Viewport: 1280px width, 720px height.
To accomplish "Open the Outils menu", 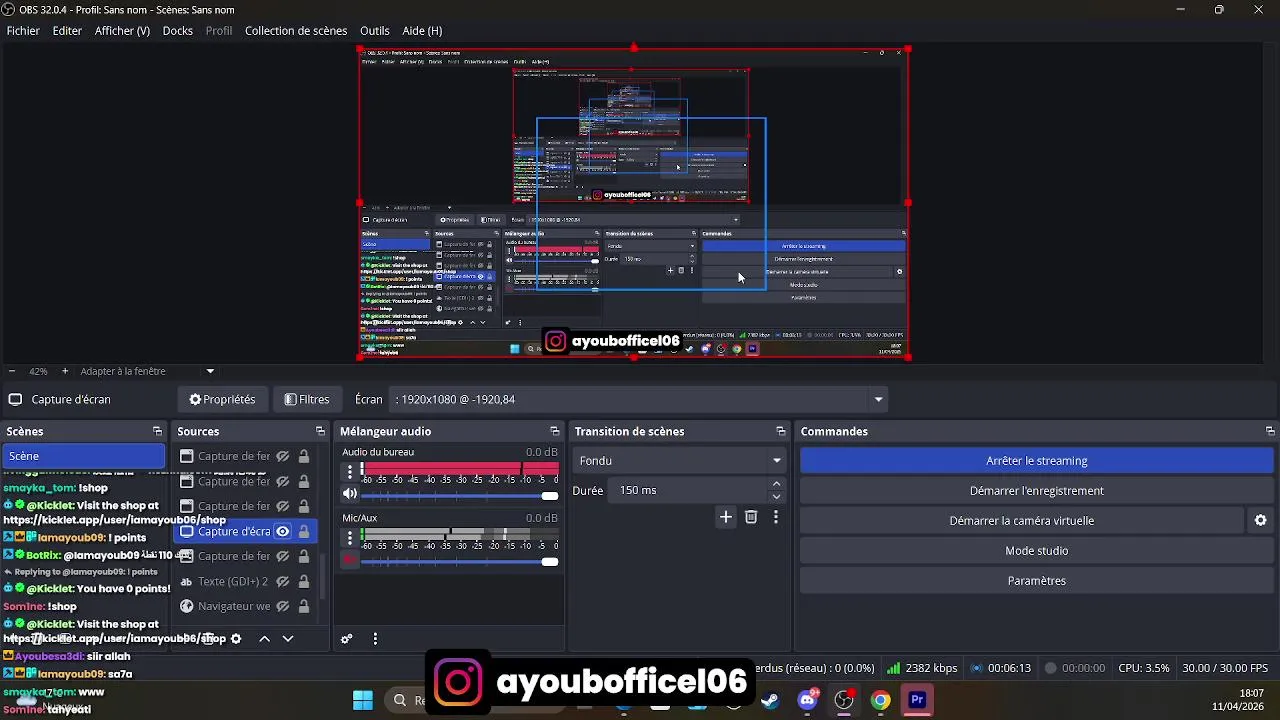I will tap(375, 31).
